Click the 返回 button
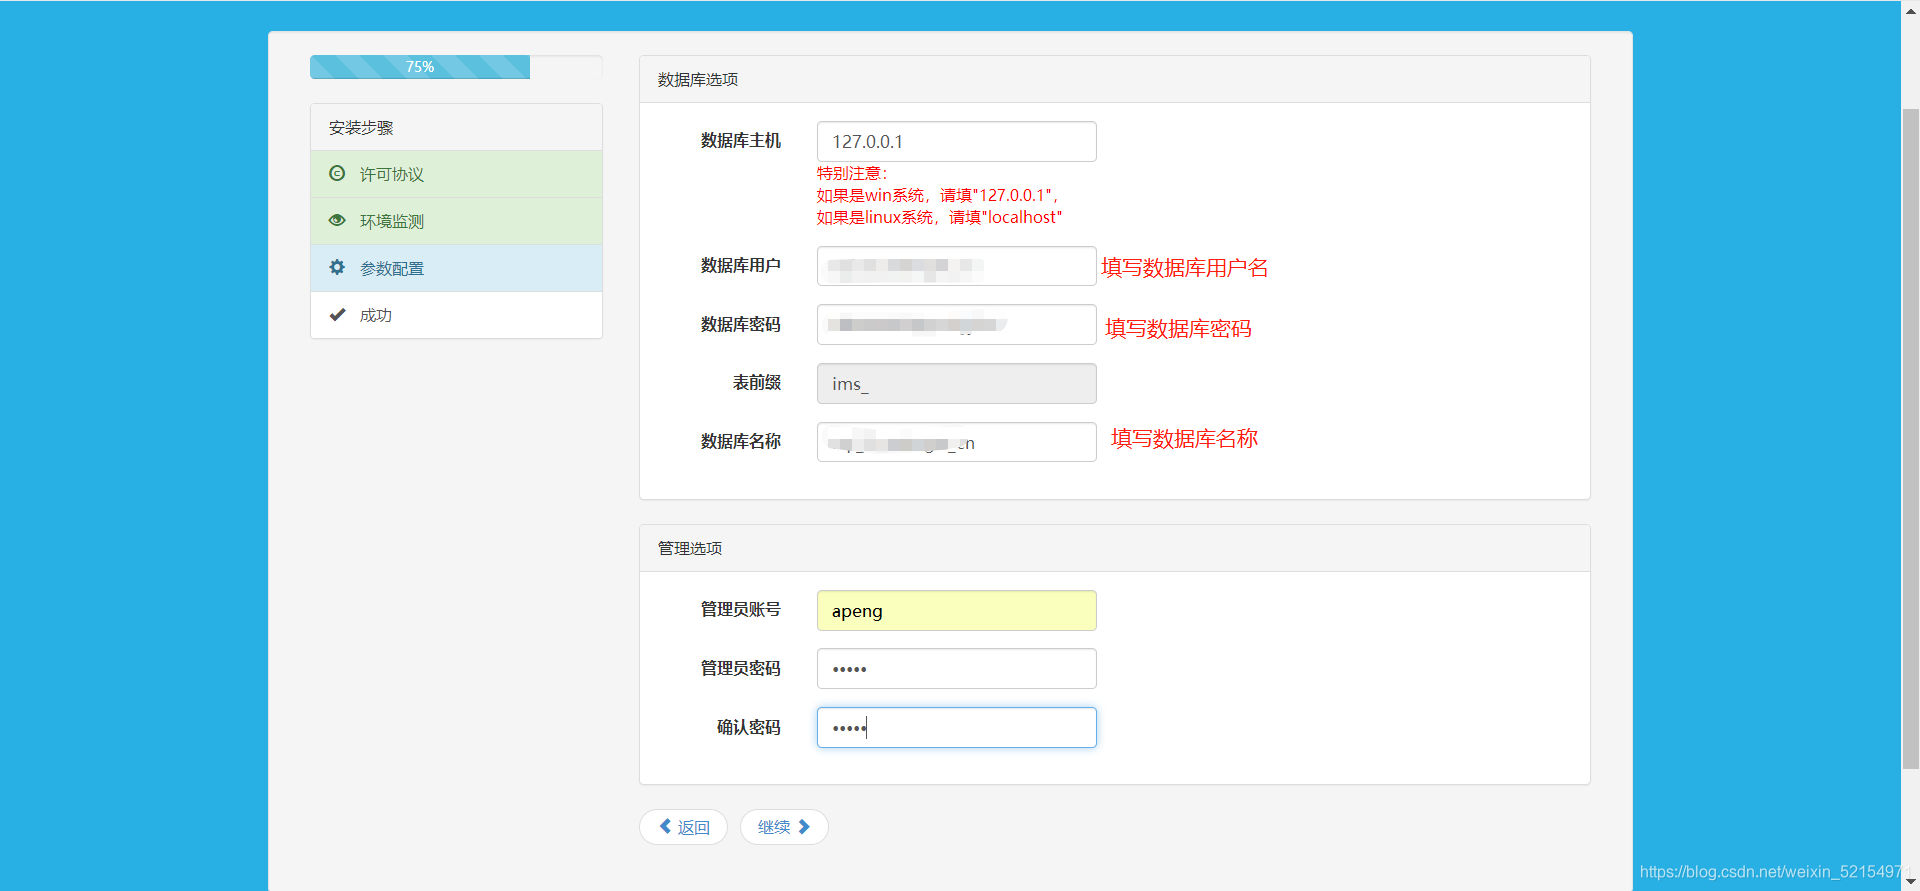Viewport: 1920px width, 891px height. click(683, 827)
